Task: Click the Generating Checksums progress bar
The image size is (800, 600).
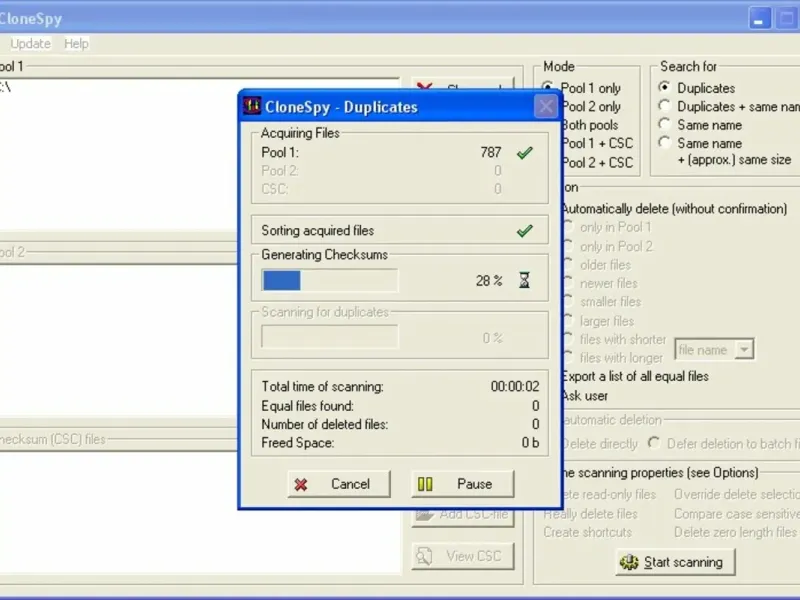Action: click(330, 281)
